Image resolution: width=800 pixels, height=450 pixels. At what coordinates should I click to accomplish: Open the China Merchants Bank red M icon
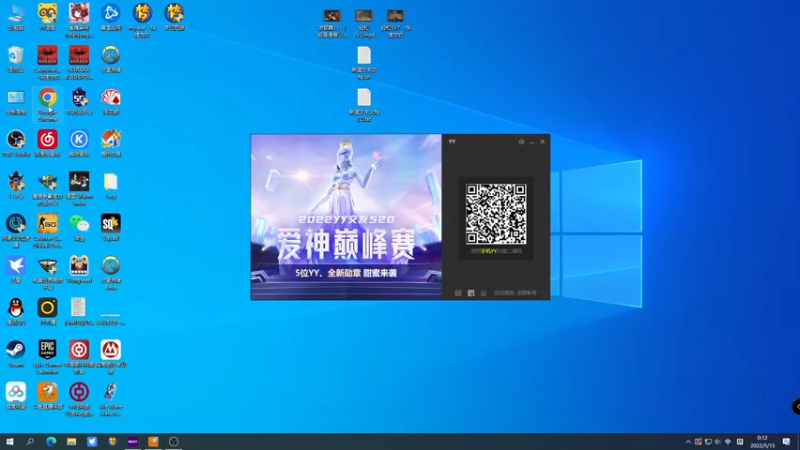(x=111, y=357)
